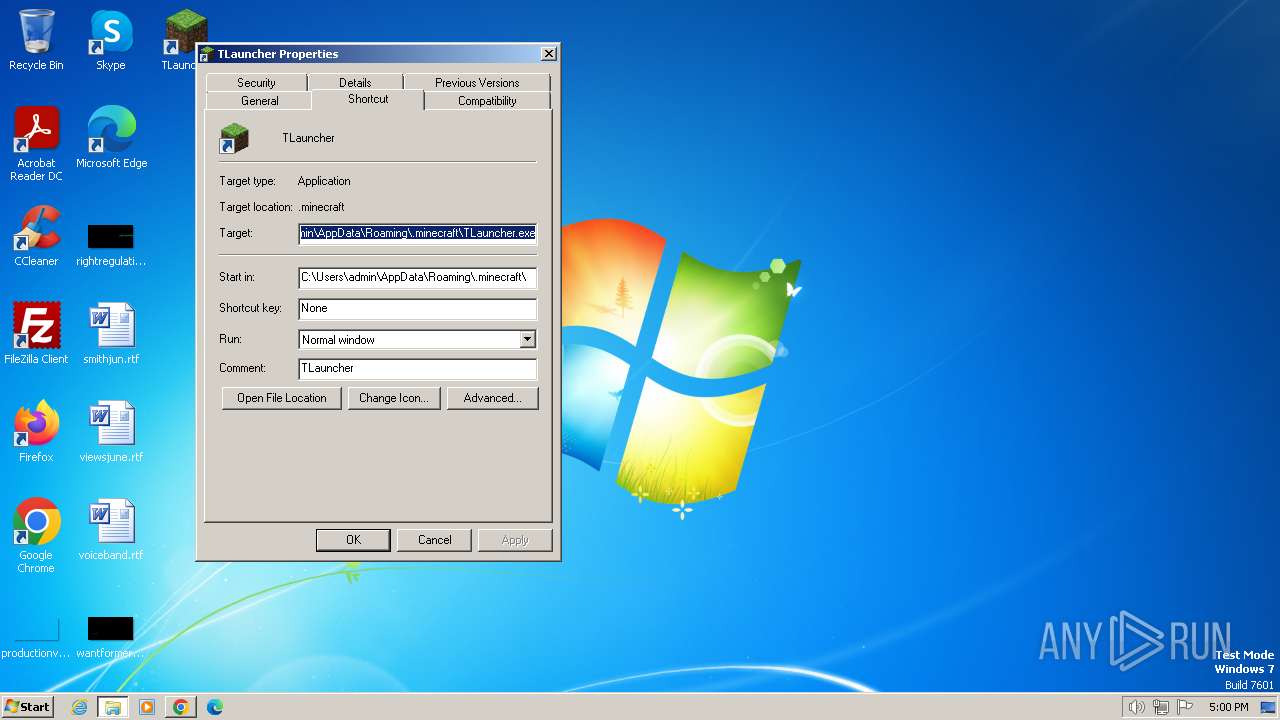Confirm with the OK button
Viewport: 1280px width, 720px height.
353,540
